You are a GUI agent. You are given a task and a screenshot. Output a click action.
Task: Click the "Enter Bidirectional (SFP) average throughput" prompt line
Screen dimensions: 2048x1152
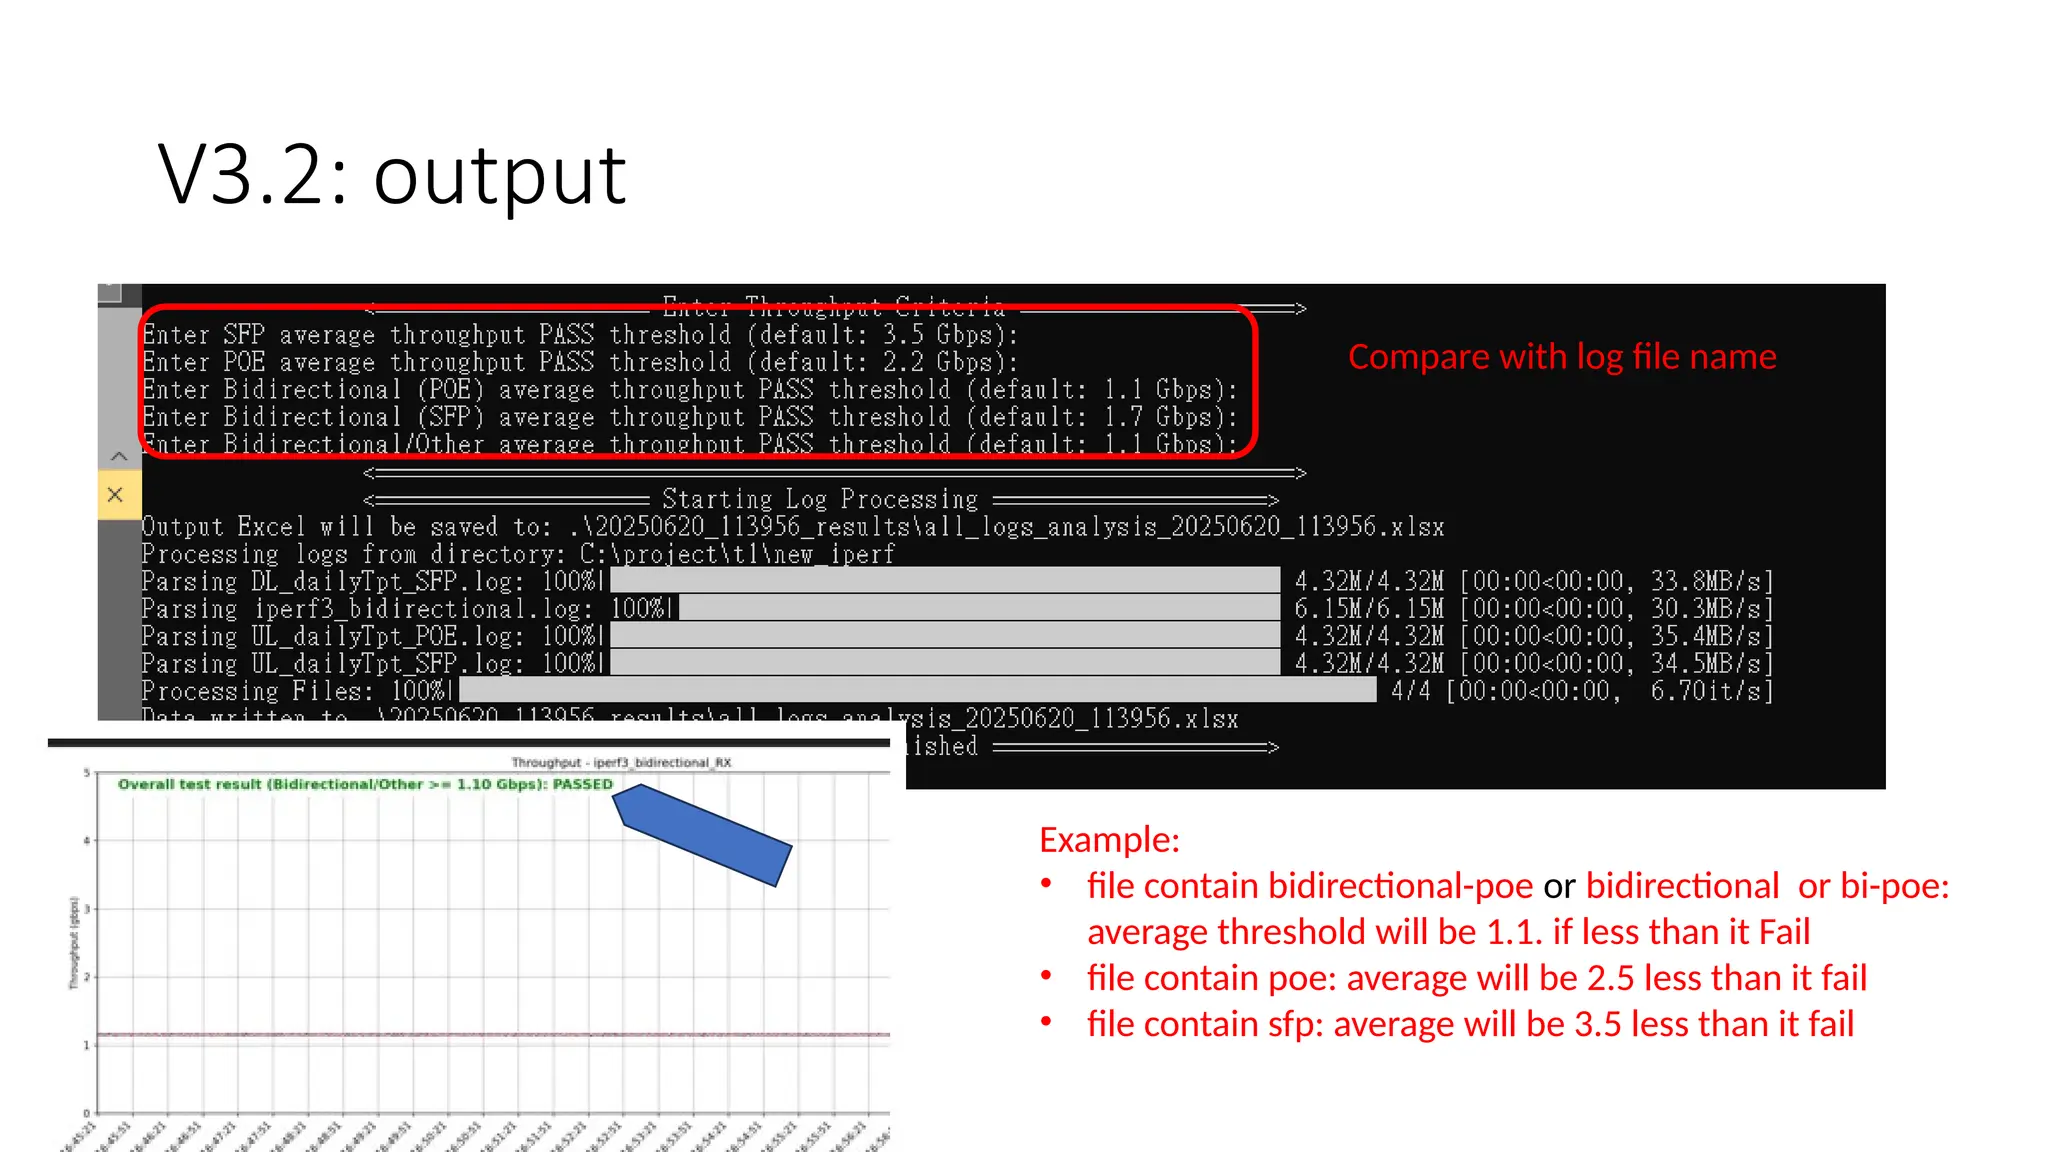click(690, 417)
